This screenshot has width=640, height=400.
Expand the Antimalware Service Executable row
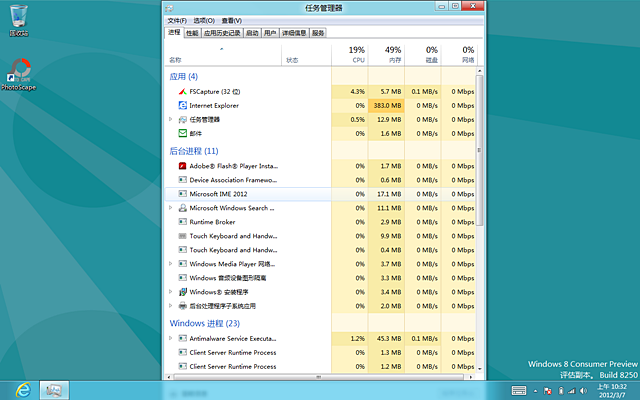pos(171,338)
